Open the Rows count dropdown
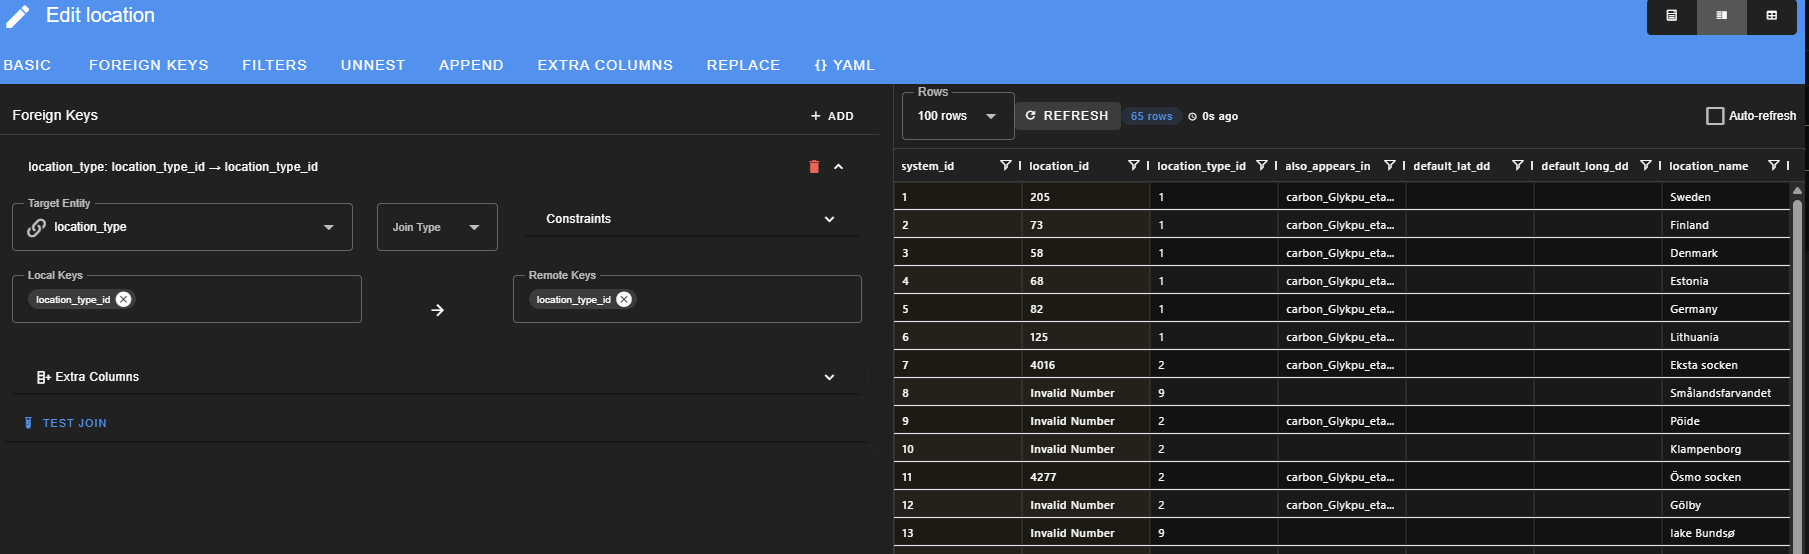The height and width of the screenshot is (554, 1809). pyautogui.click(x=957, y=116)
